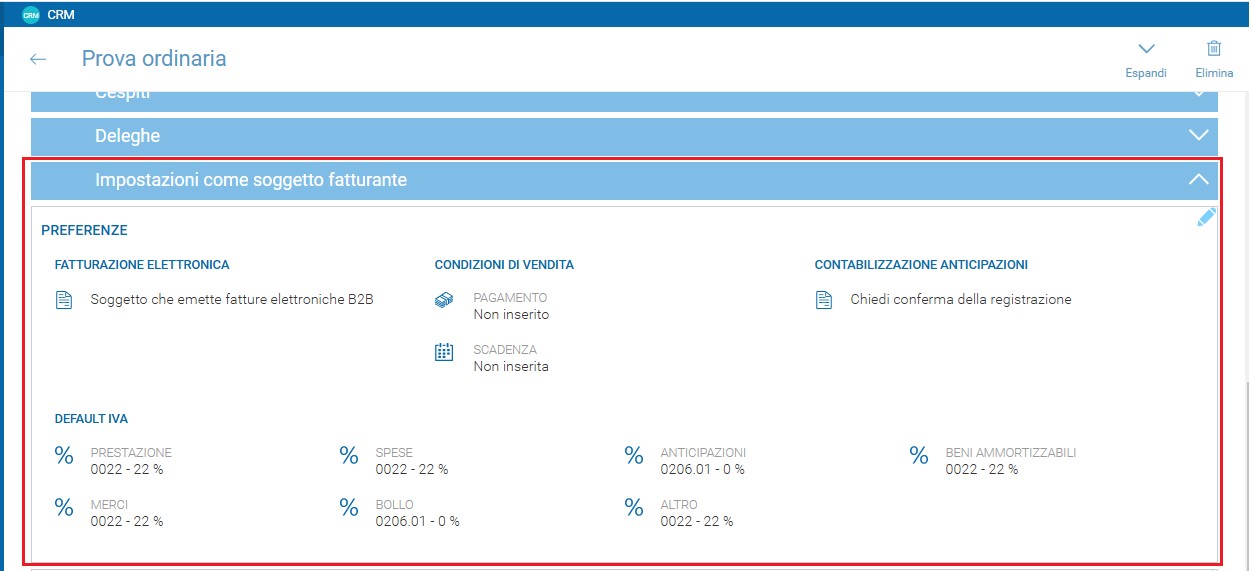The width and height of the screenshot is (1251, 571).
Task: Click the PREFERENZE heading
Action: tap(84, 230)
